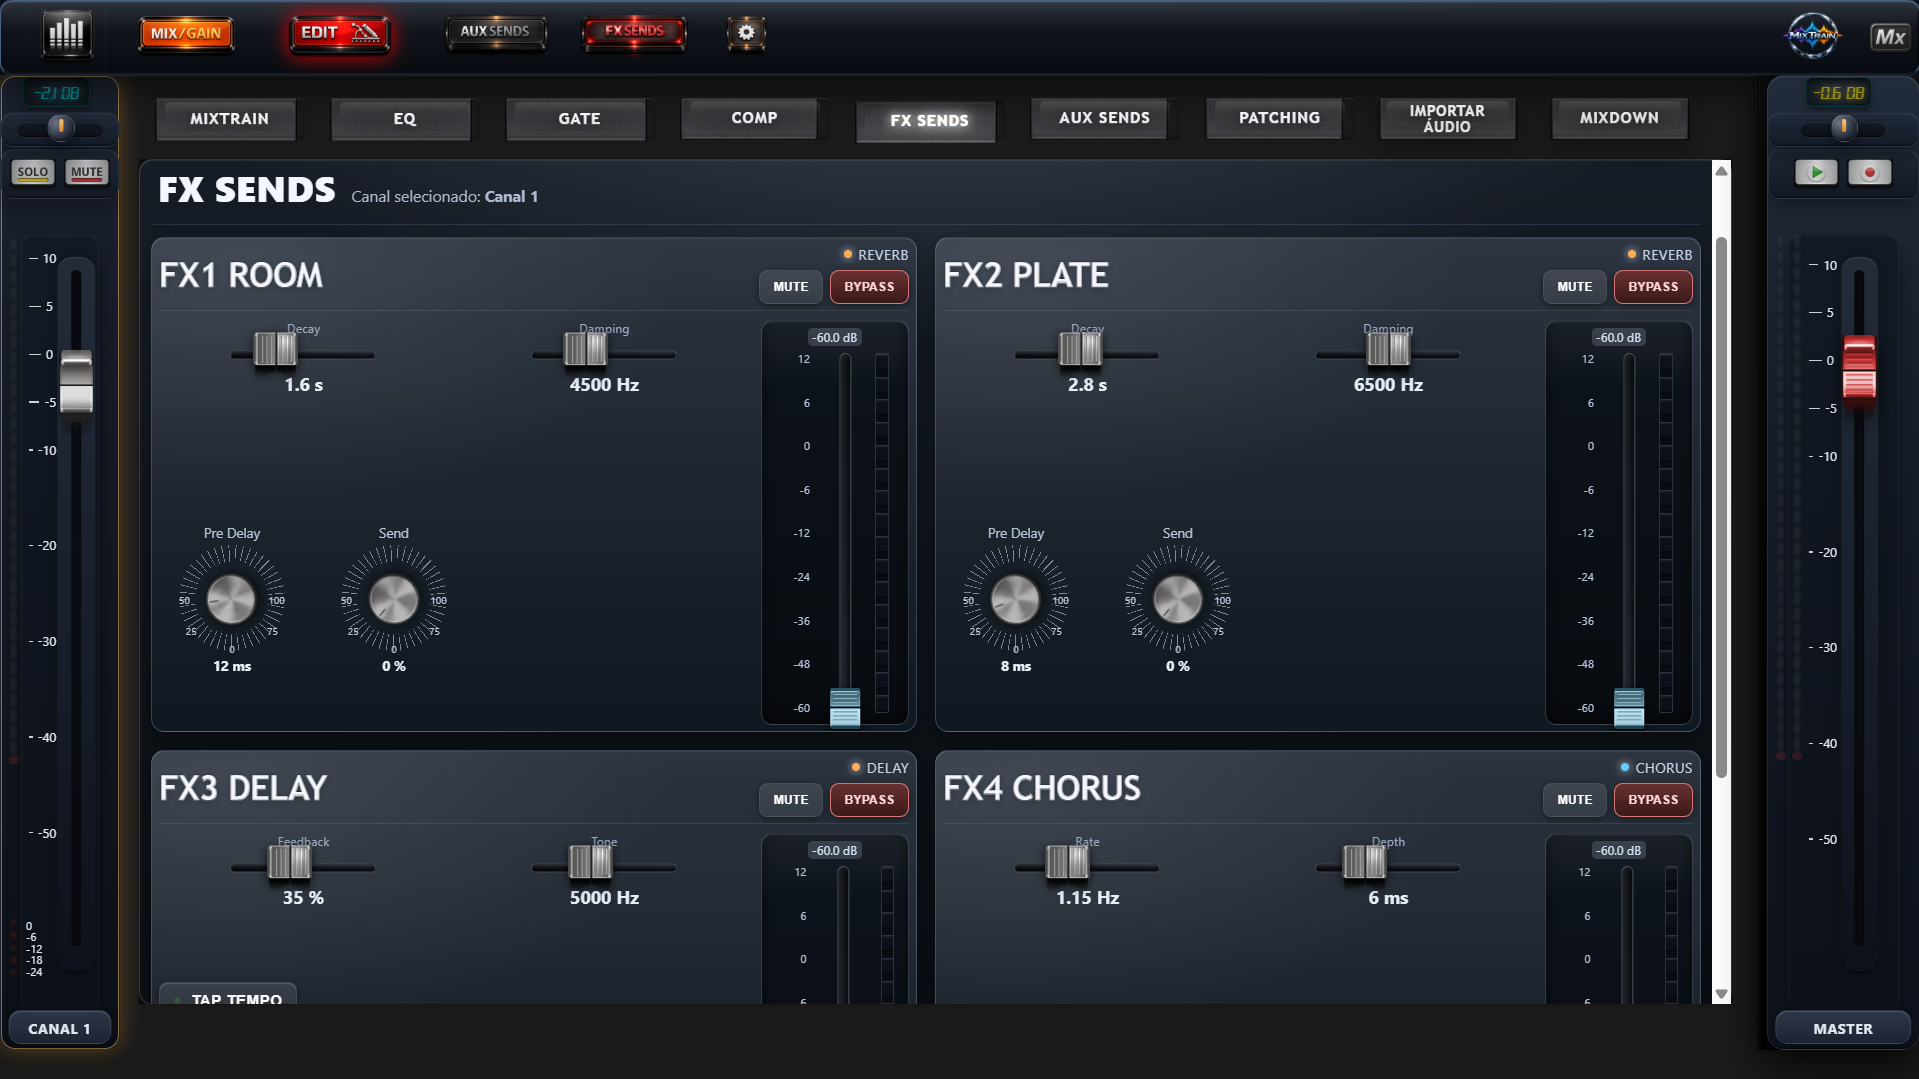Mute the FX1 ROOM effect

tap(790, 287)
